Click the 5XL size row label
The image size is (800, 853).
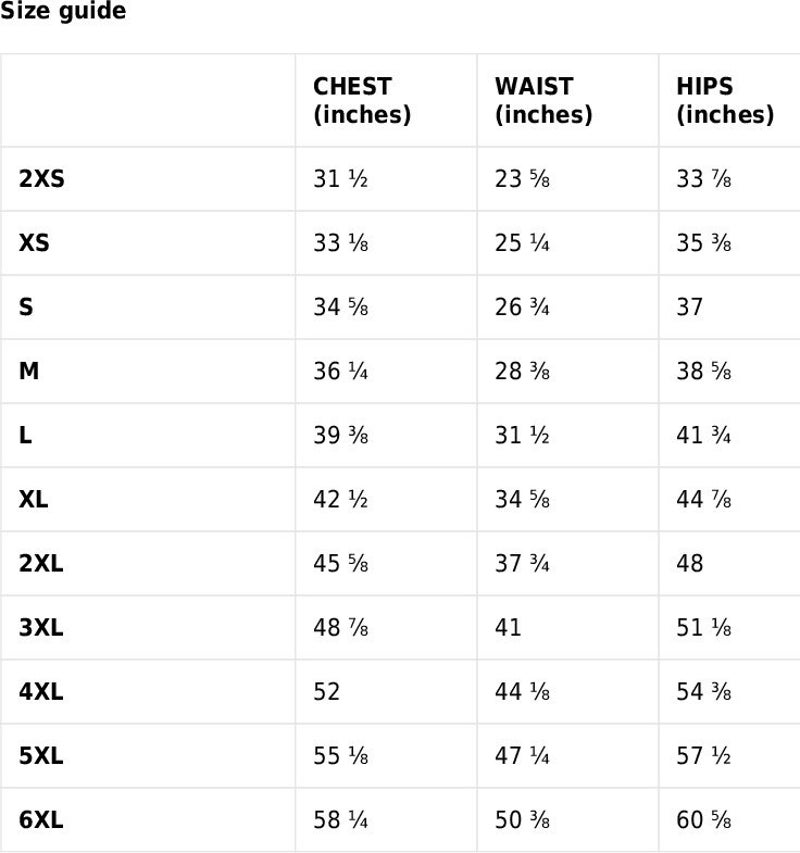coord(41,756)
